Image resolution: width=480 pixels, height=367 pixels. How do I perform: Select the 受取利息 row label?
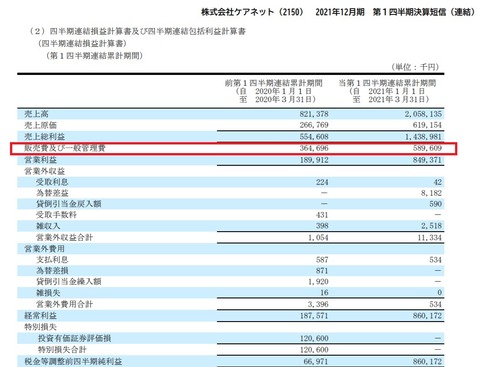(x=52, y=182)
